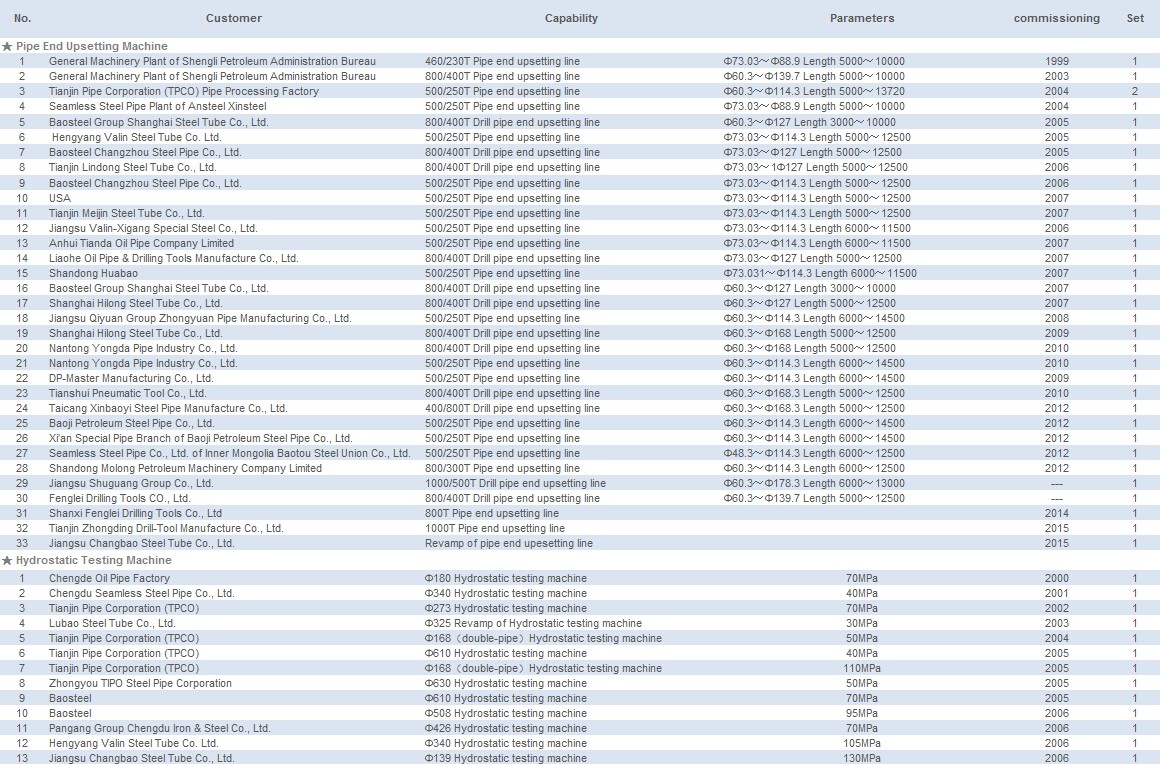The width and height of the screenshot is (1160, 764).
Task: Select "Zhongyou TIPO Steel Pipe Corporation"
Action: 141,683
